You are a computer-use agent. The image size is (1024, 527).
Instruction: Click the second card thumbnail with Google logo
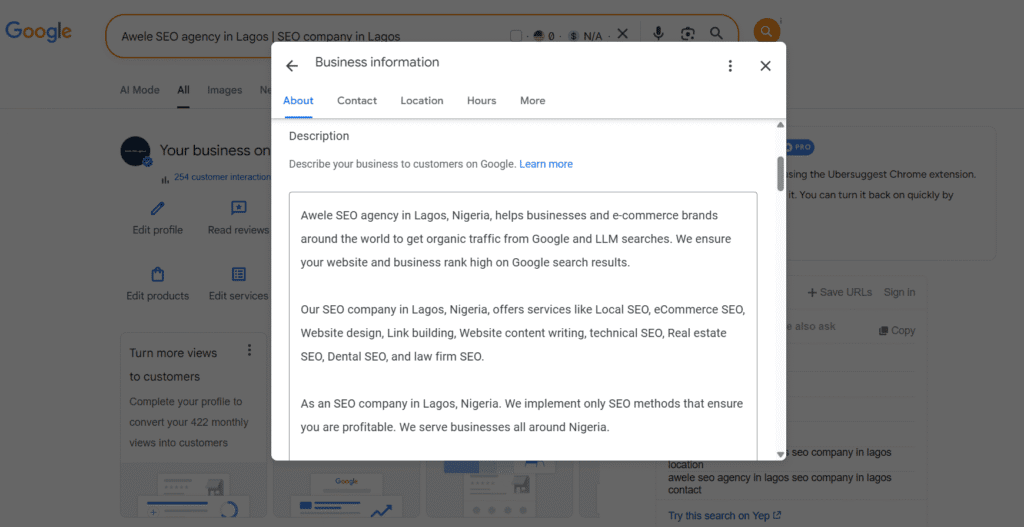click(x=346, y=490)
